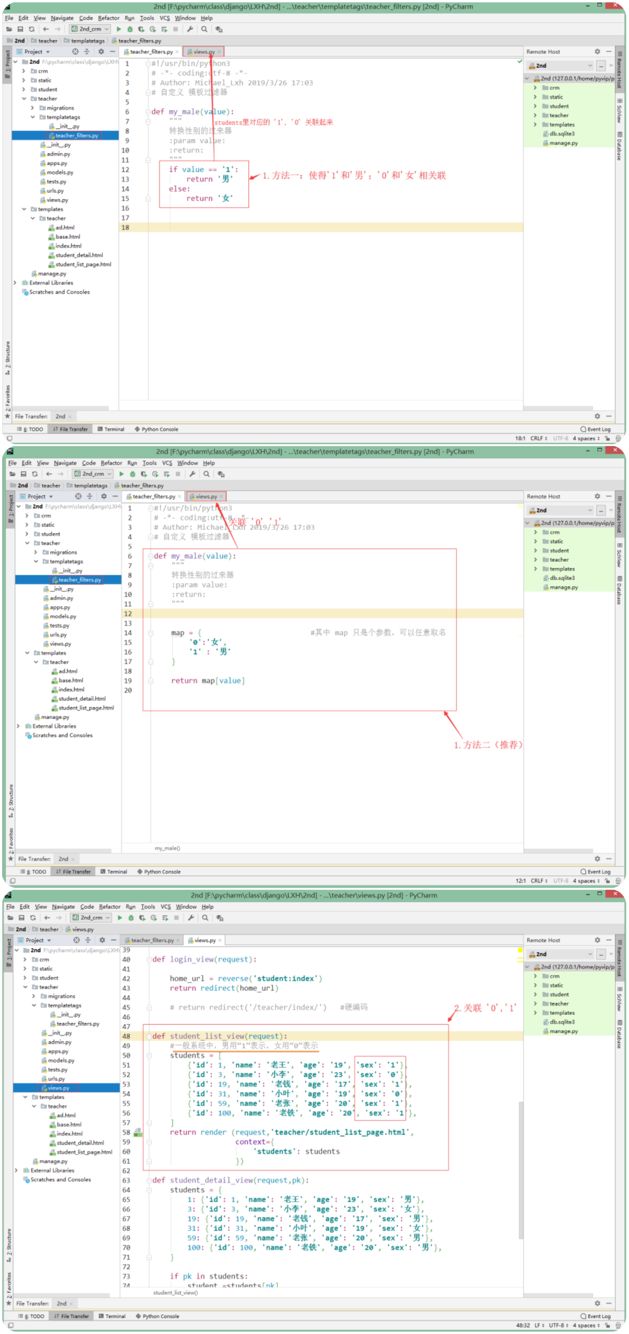Open Refactor menu in top screenshot window
This screenshot has width=629, height=1334.
pos(108,18)
